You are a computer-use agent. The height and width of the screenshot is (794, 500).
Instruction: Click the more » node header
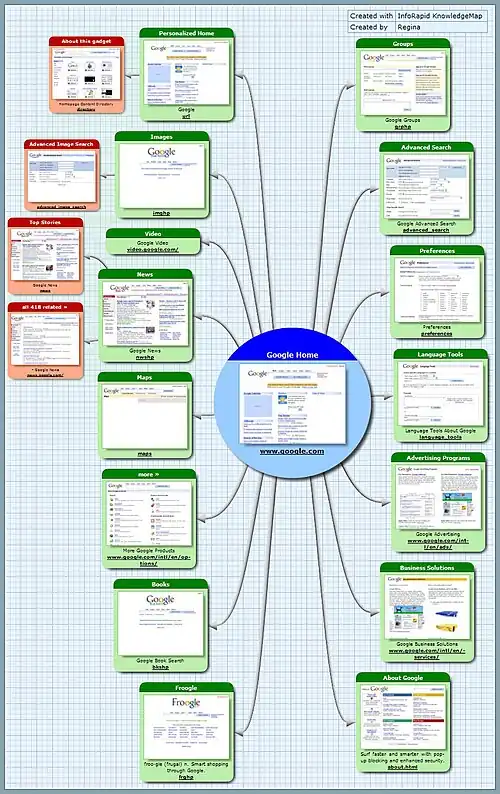(148, 474)
